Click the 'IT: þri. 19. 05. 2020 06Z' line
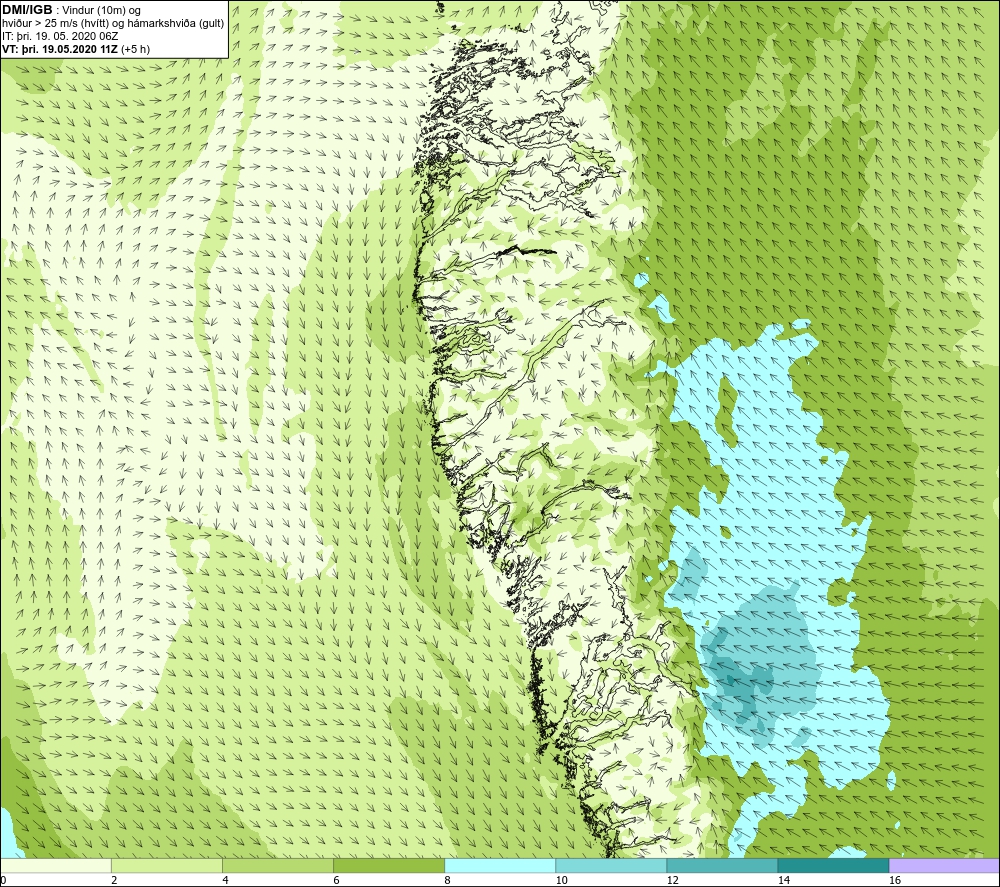The image size is (1000, 887). pyautogui.click(x=60, y=36)
